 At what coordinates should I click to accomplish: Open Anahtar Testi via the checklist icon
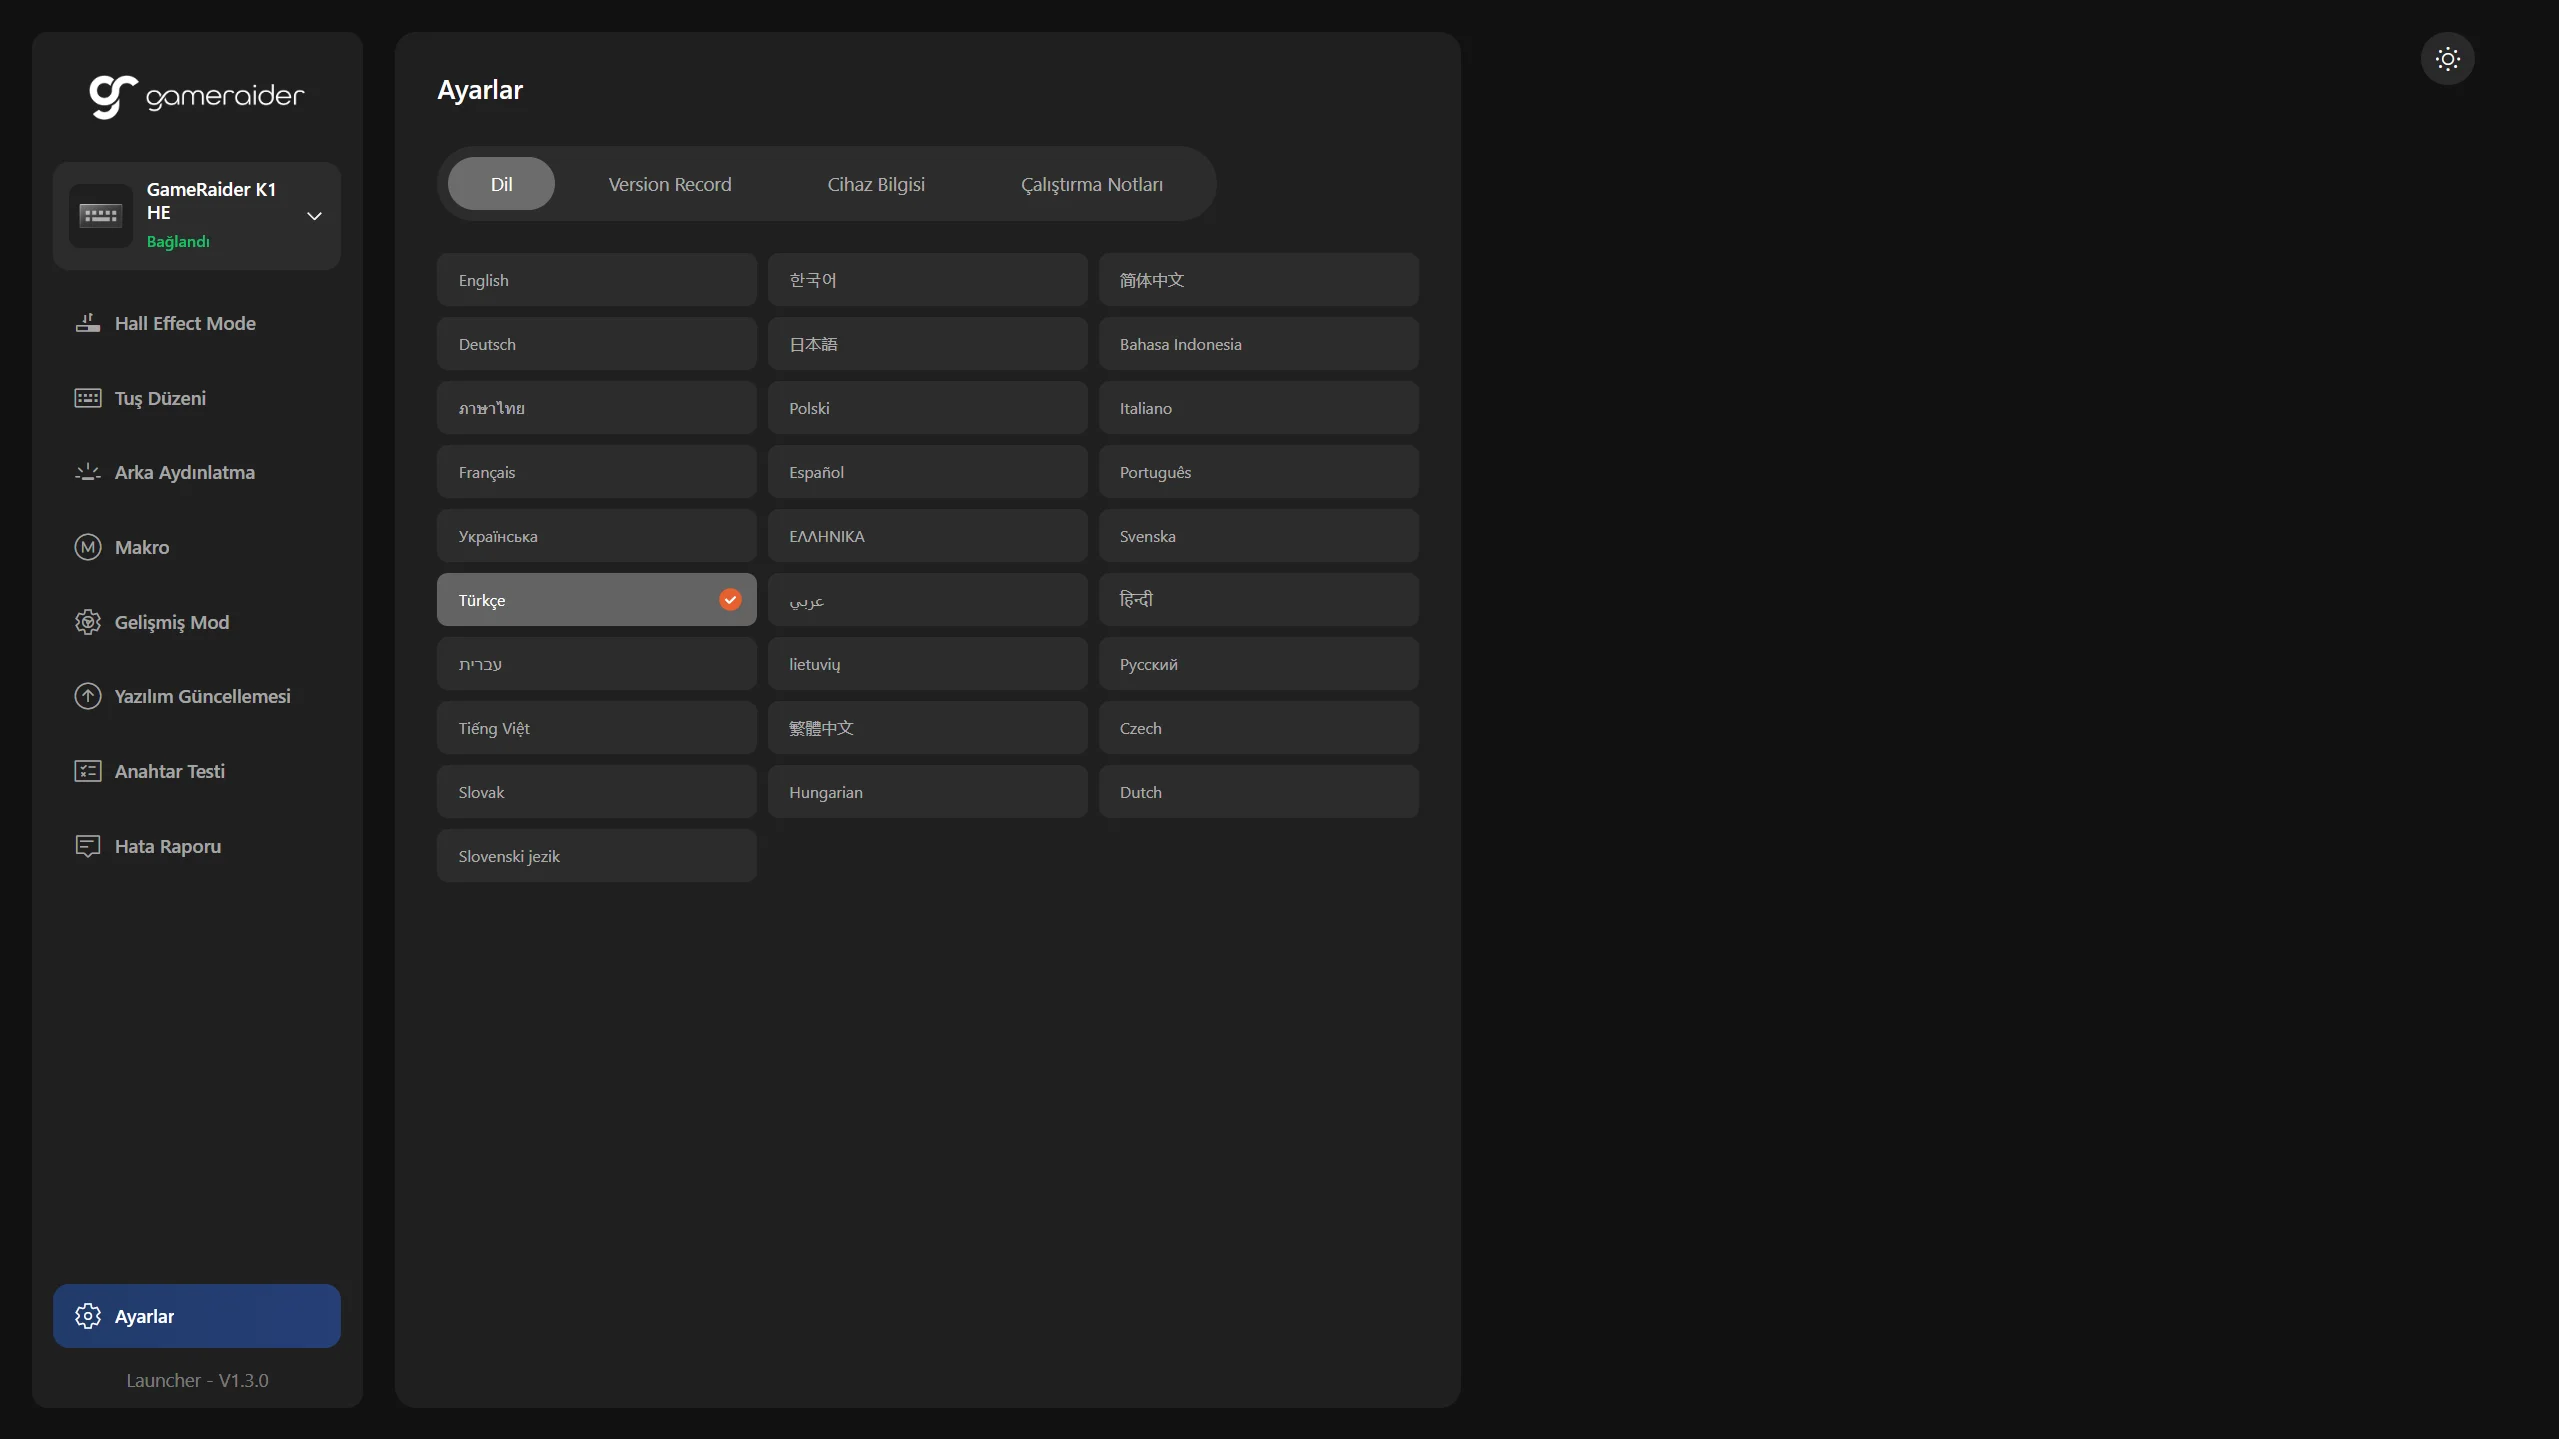tap(88, 771)
